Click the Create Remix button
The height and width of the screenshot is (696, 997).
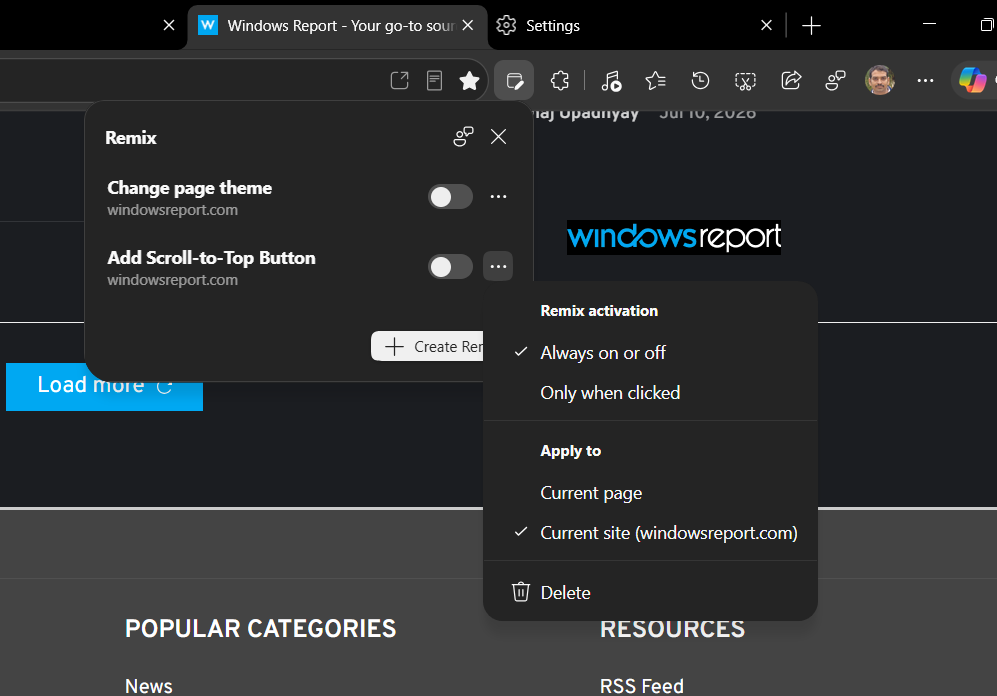(x=427, y=346)
